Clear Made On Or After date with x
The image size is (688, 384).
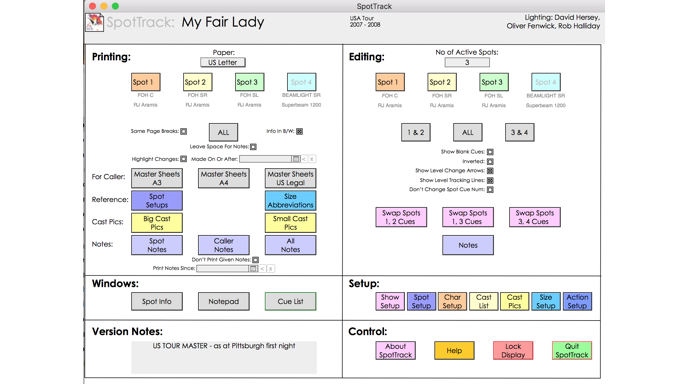click(312, 159)
